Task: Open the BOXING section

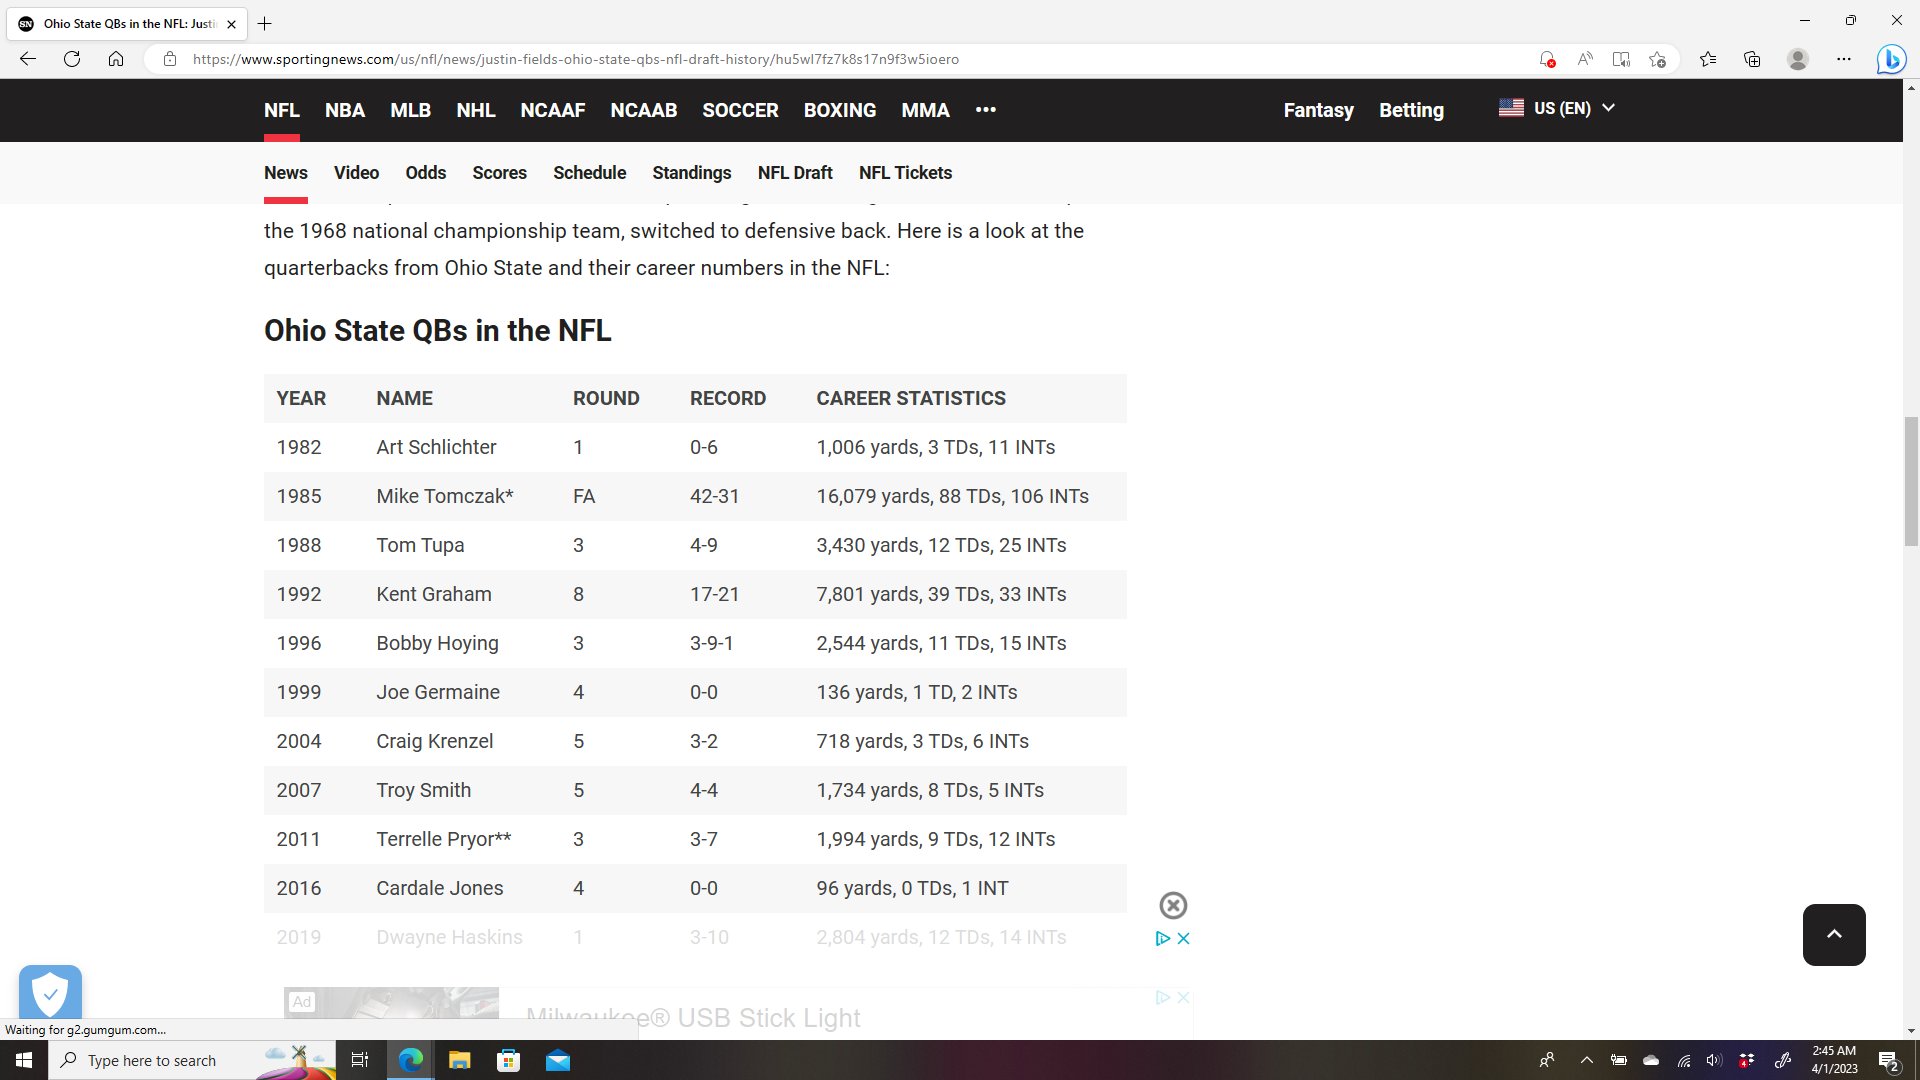Action: (840, 110)
